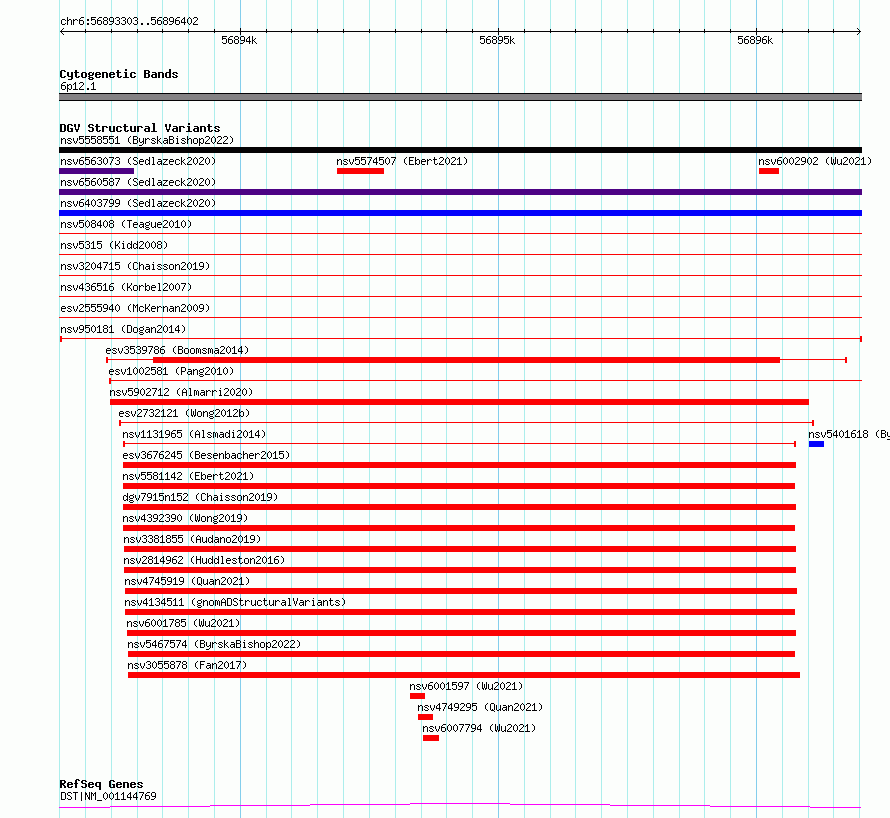Click nsv1131965 (Alsmadi2014) label
The height and width of the screenshot is (818, 890).
[194, 434]
